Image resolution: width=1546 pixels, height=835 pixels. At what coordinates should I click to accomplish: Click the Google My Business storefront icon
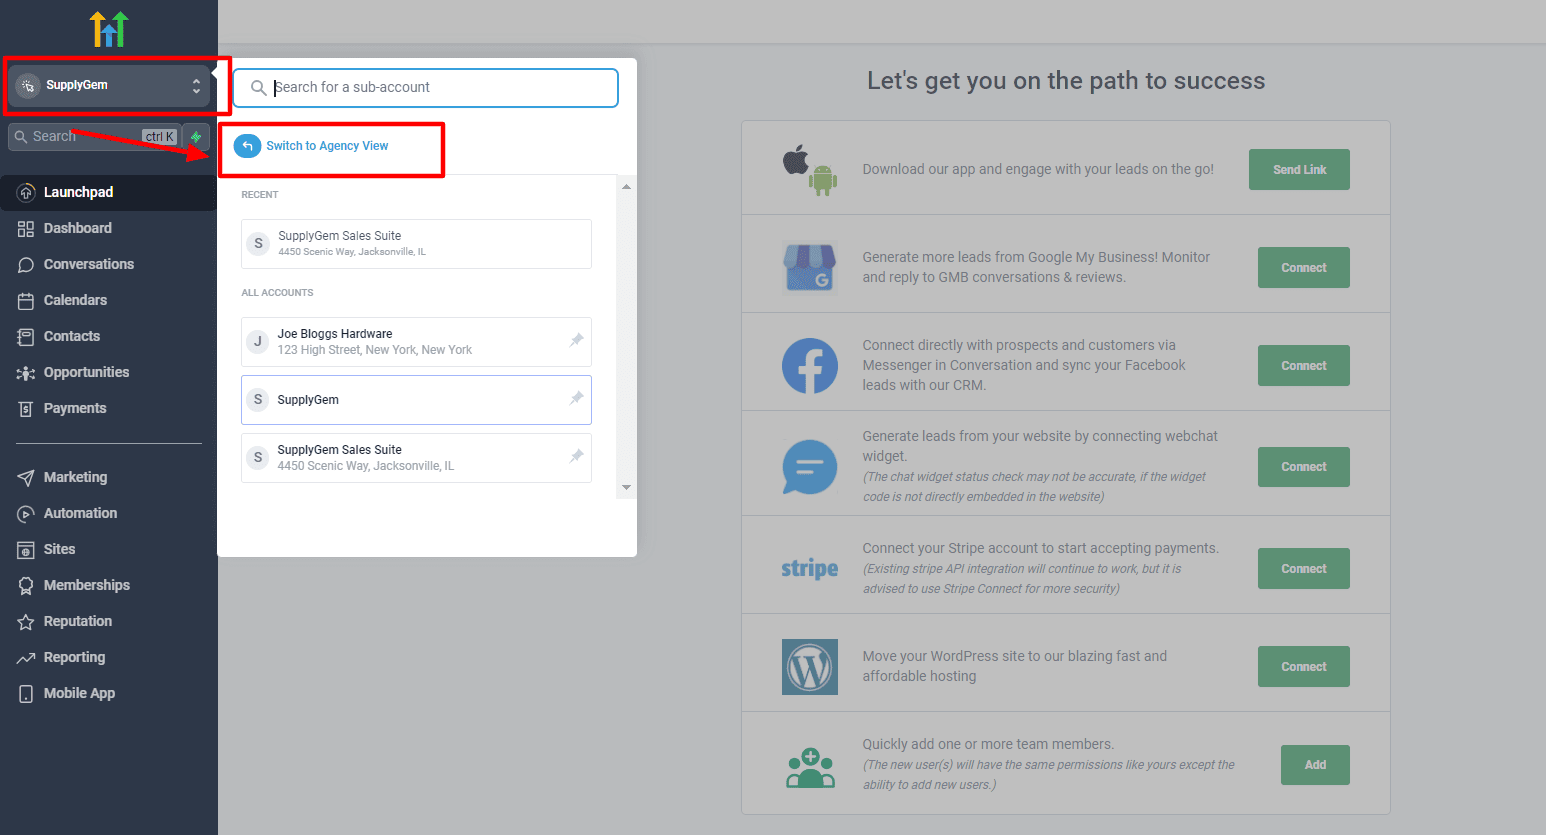click(x=810, y=268)
